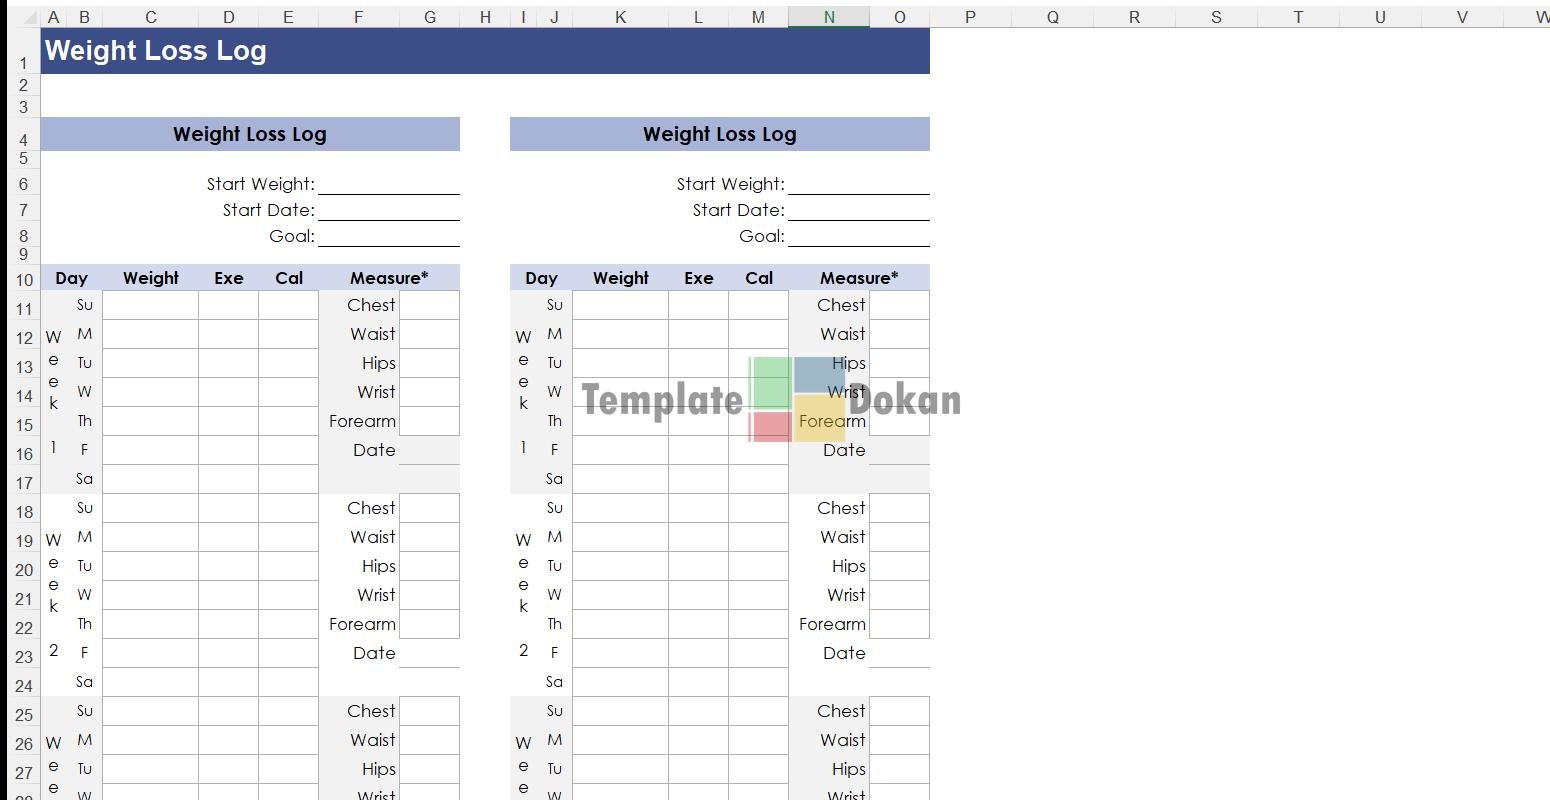Click the dark blue Weight Loss Log title banner
Screen dimensions: 1550x800
[x=485, y=51]
